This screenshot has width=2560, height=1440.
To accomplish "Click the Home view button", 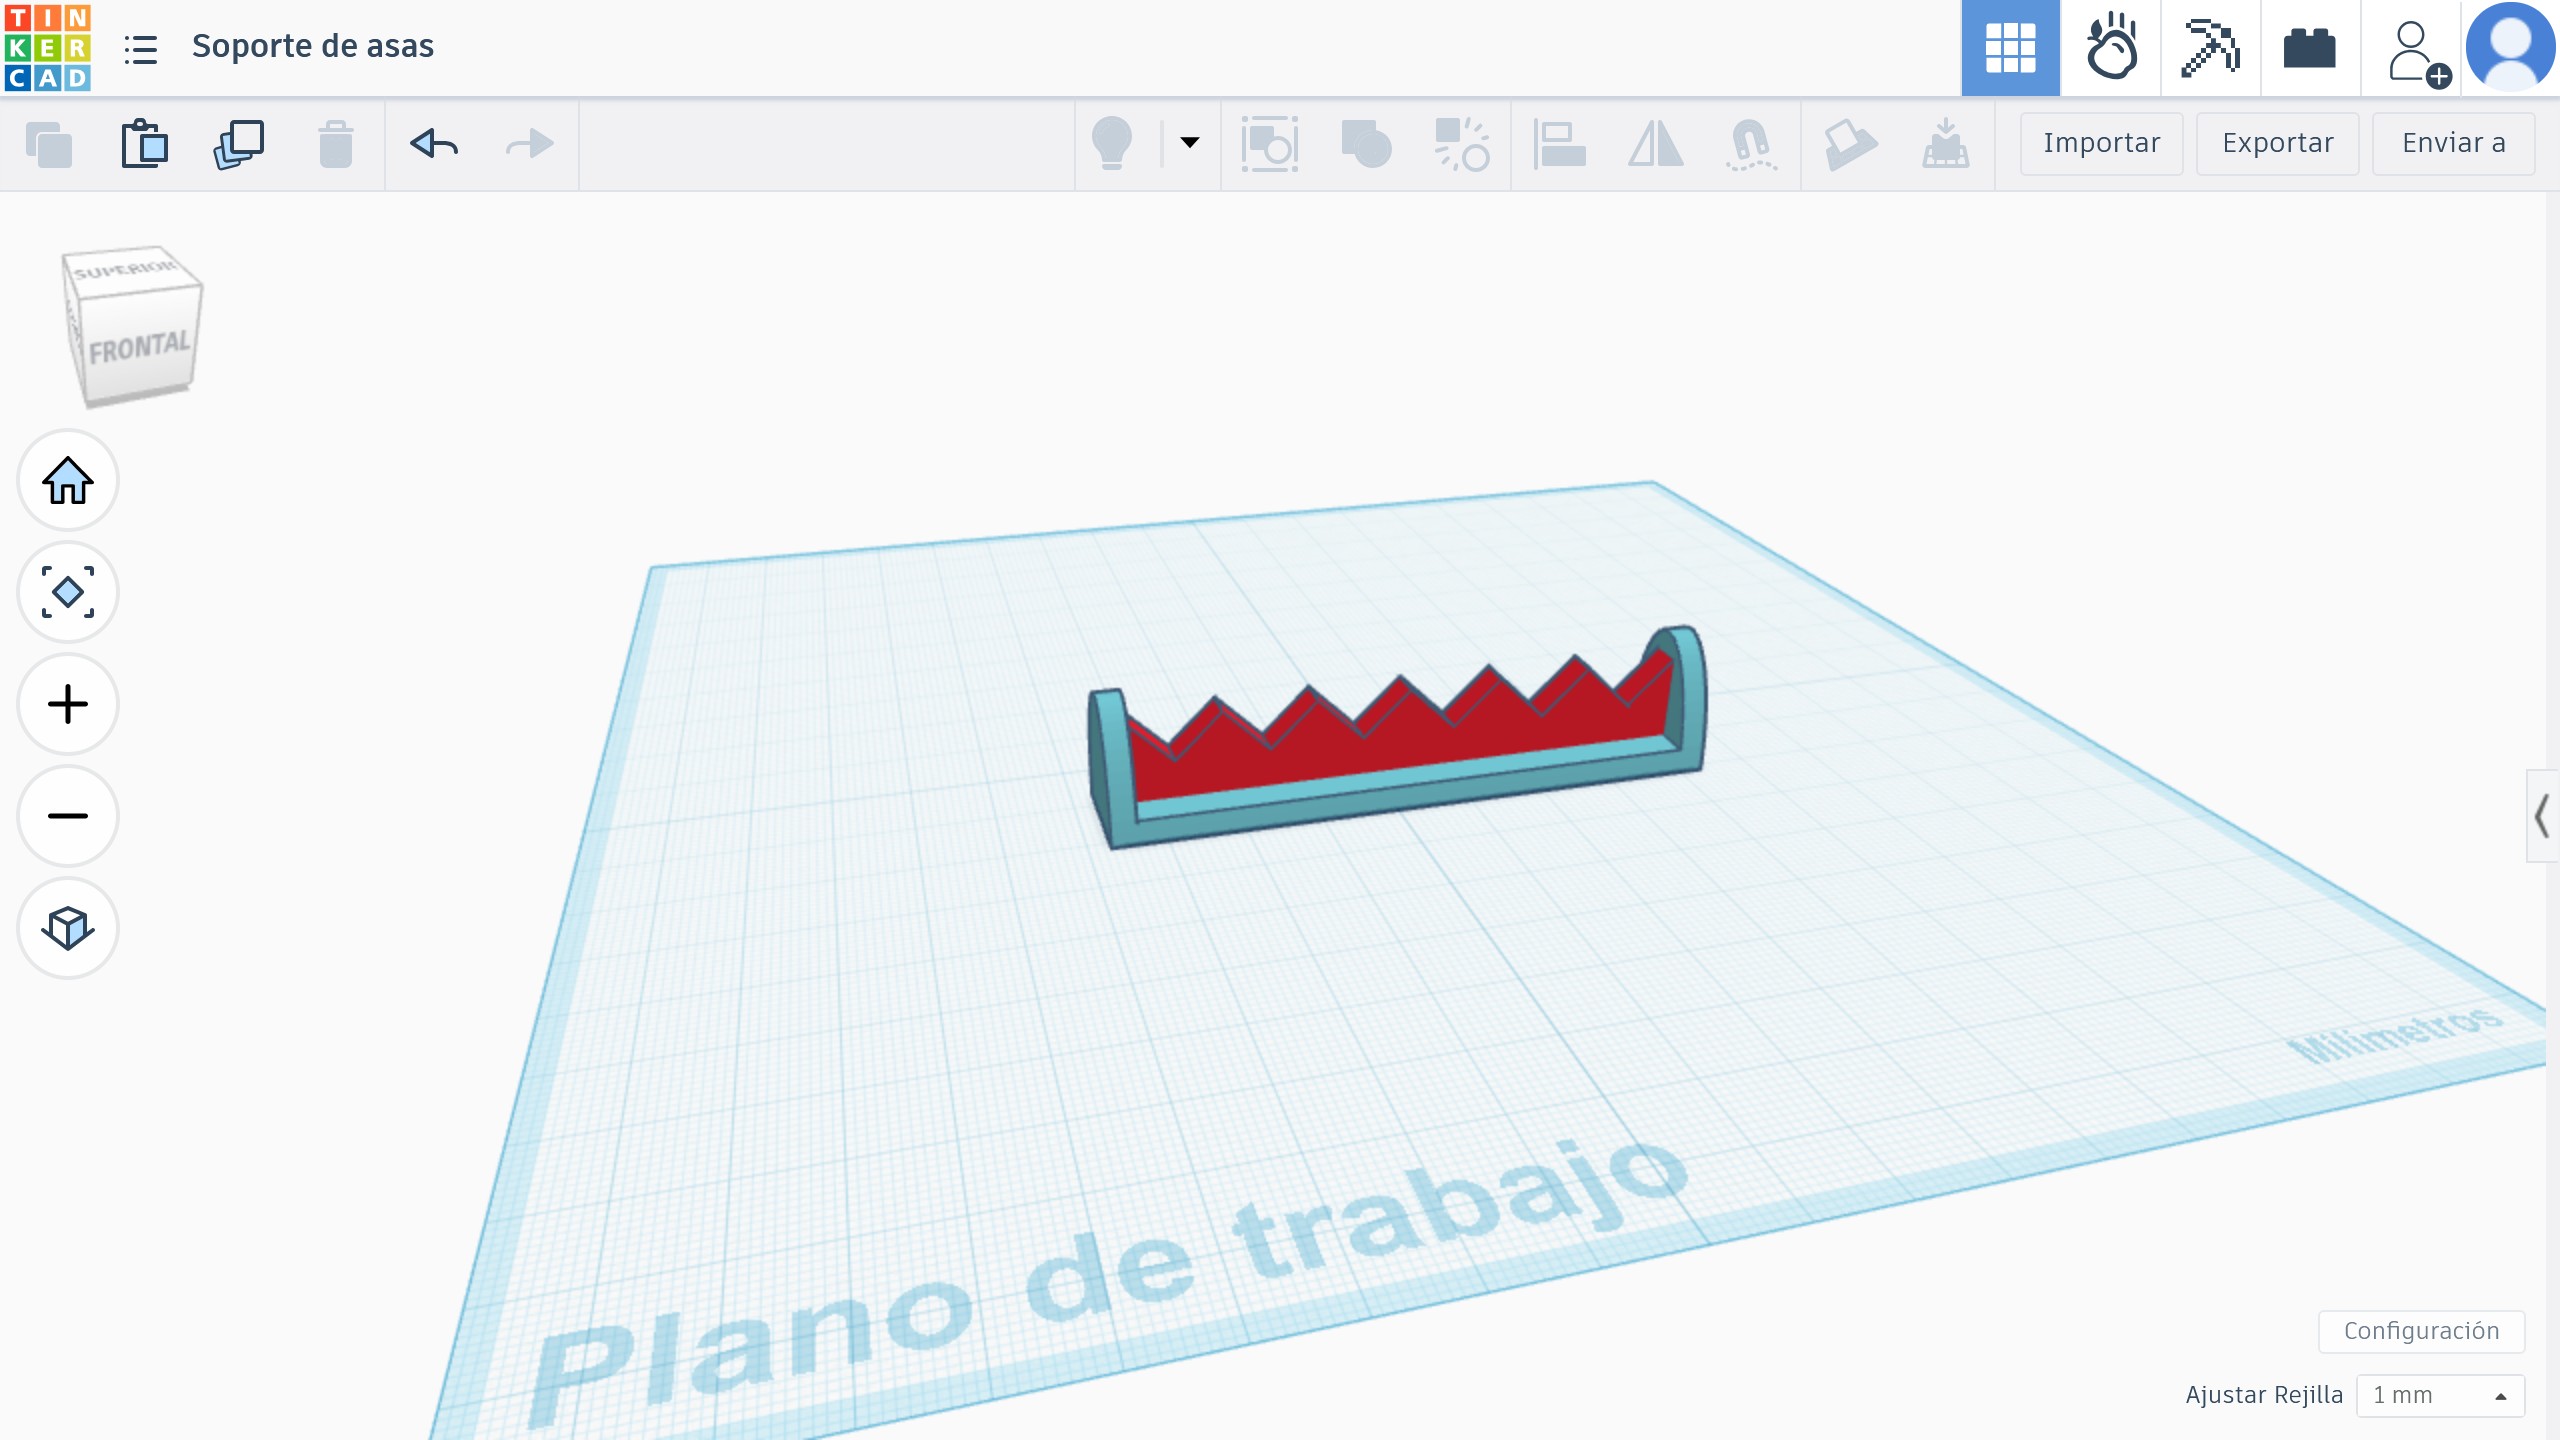I will tap(68, 481).
